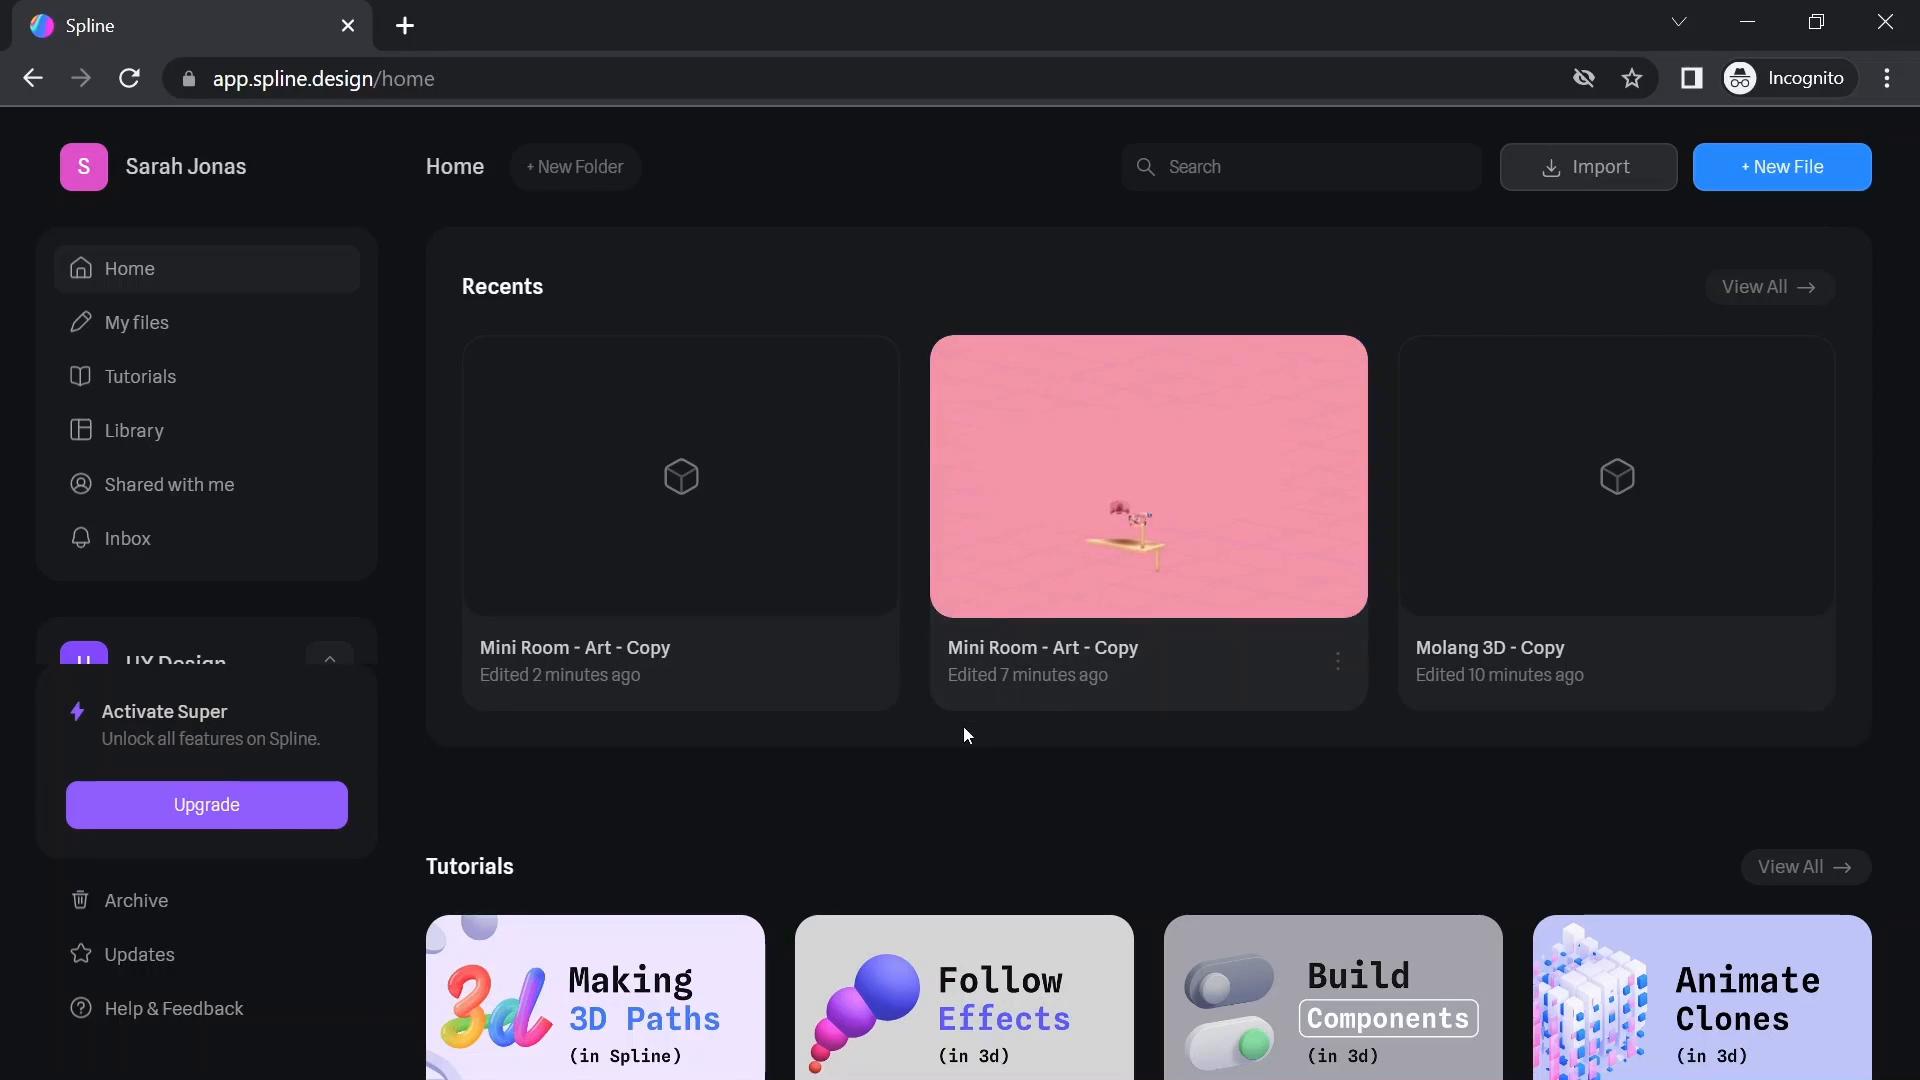Select the Updates sidebar icon
Image resolution: width=1920 pixels, height=1080 pixels.
(80, 955)
